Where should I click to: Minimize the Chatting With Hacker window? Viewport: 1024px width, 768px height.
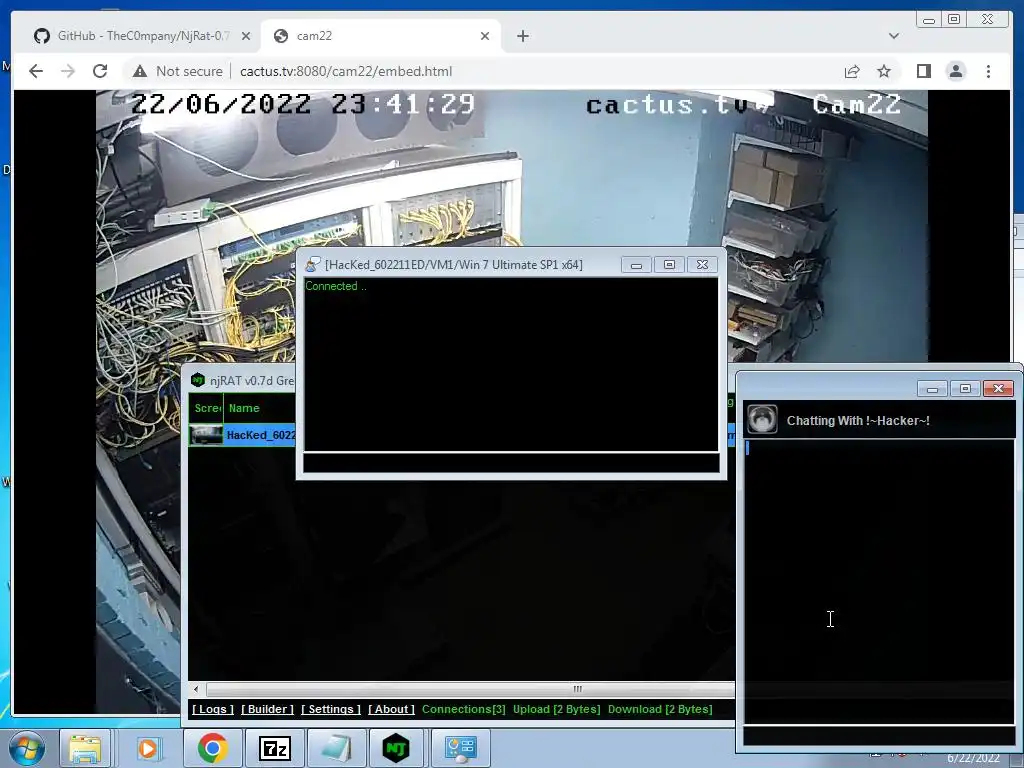coord(932,389)
